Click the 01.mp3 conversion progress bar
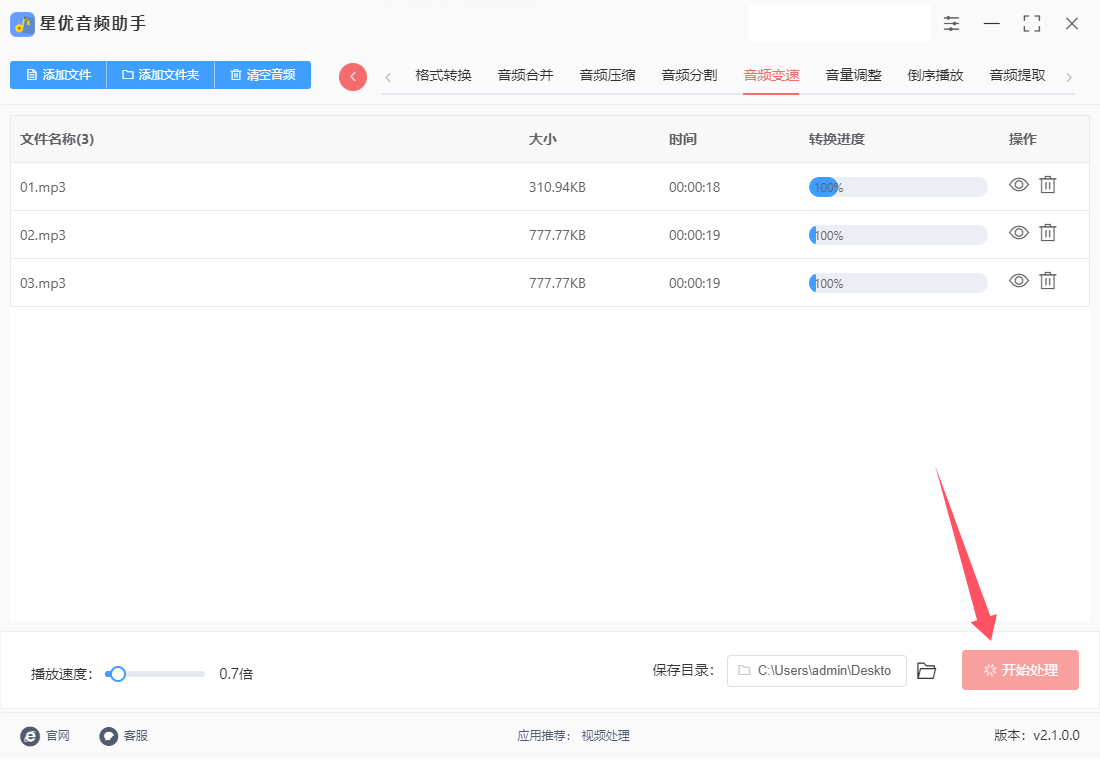This screenshot has width=1100, height=760. pos(898,187)
